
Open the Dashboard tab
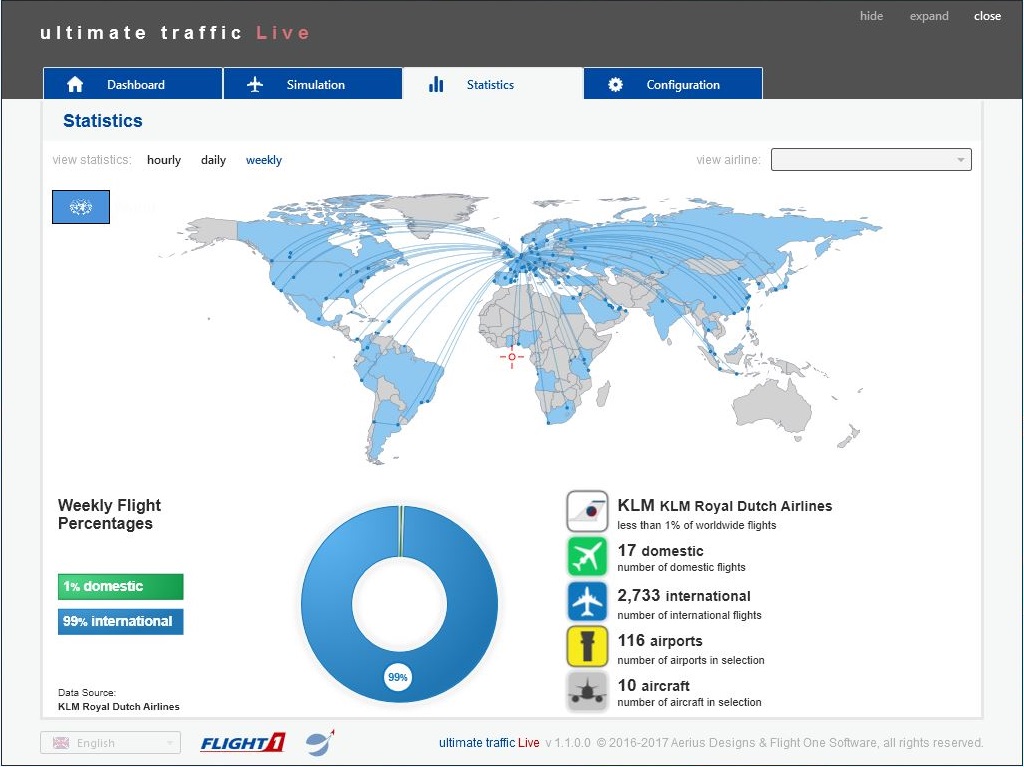coord(133,84)
